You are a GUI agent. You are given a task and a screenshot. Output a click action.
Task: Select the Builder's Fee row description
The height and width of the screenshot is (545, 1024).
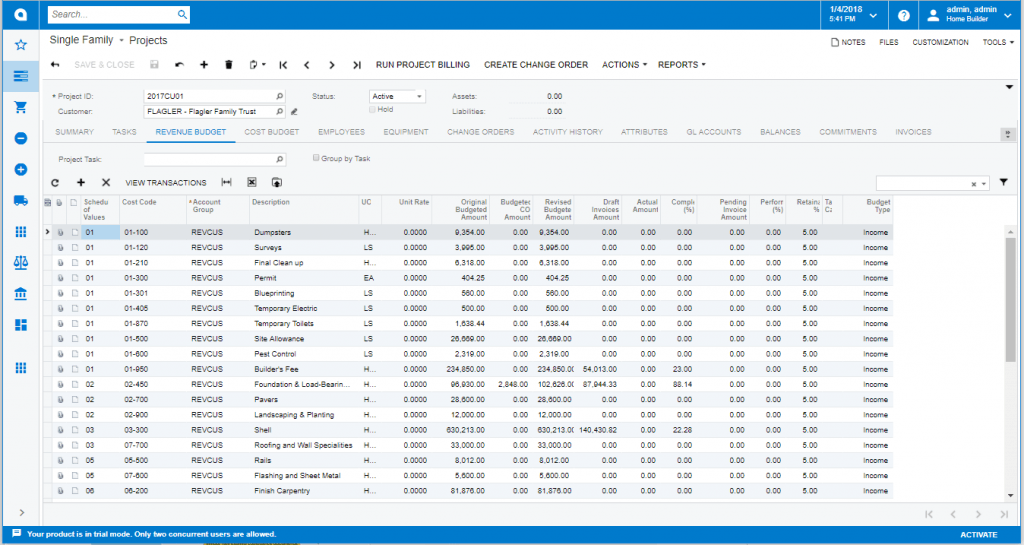click(x=276, y=369)
